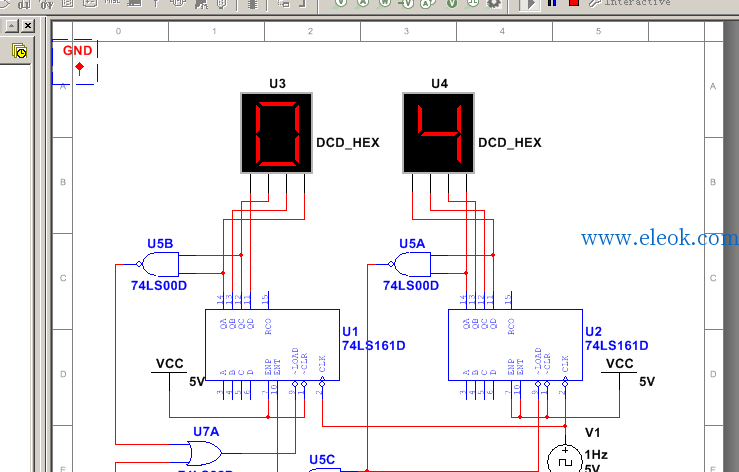
Task: Click the U7A OR gate
Action: point(205,453)
